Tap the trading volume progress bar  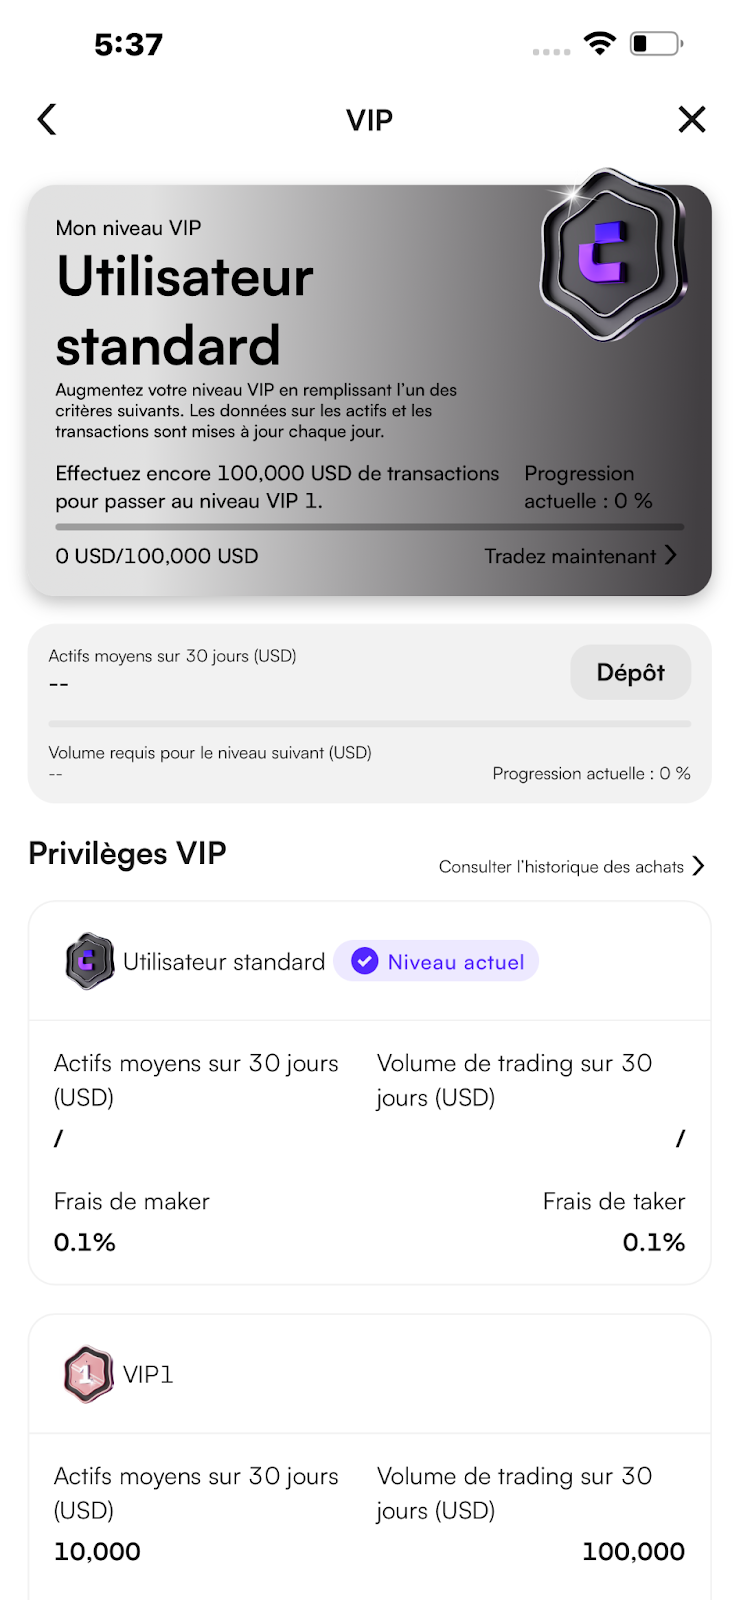370,526
